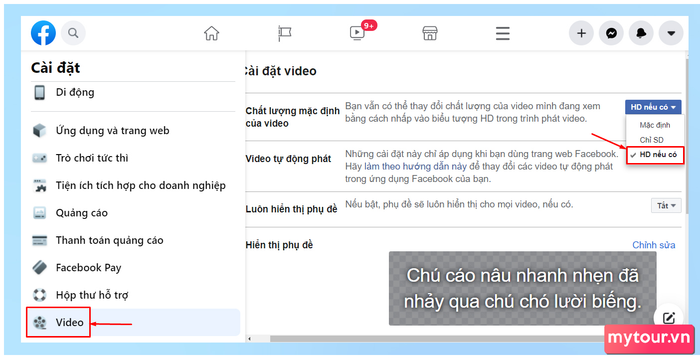Click the Video tự động phát label

click(x=288, y=159)
